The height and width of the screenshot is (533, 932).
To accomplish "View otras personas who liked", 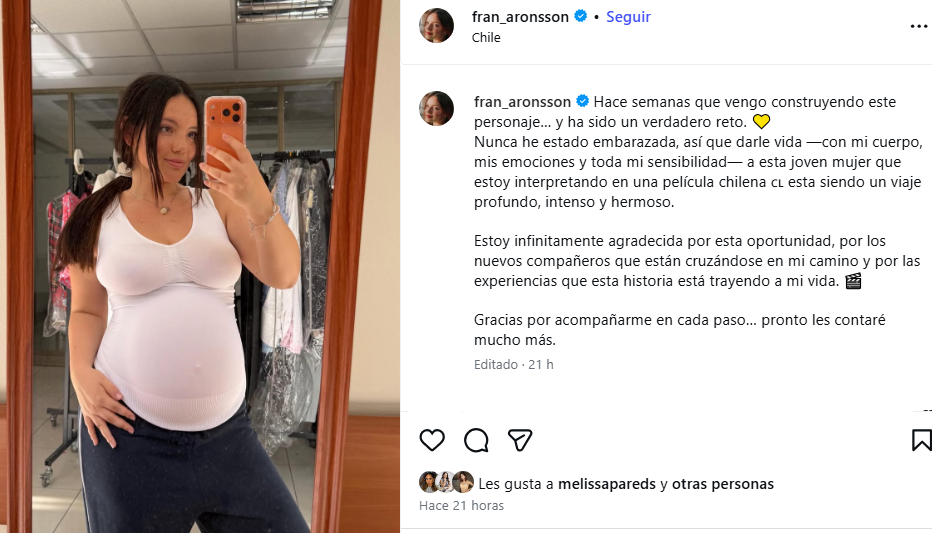I will (723, 484).
